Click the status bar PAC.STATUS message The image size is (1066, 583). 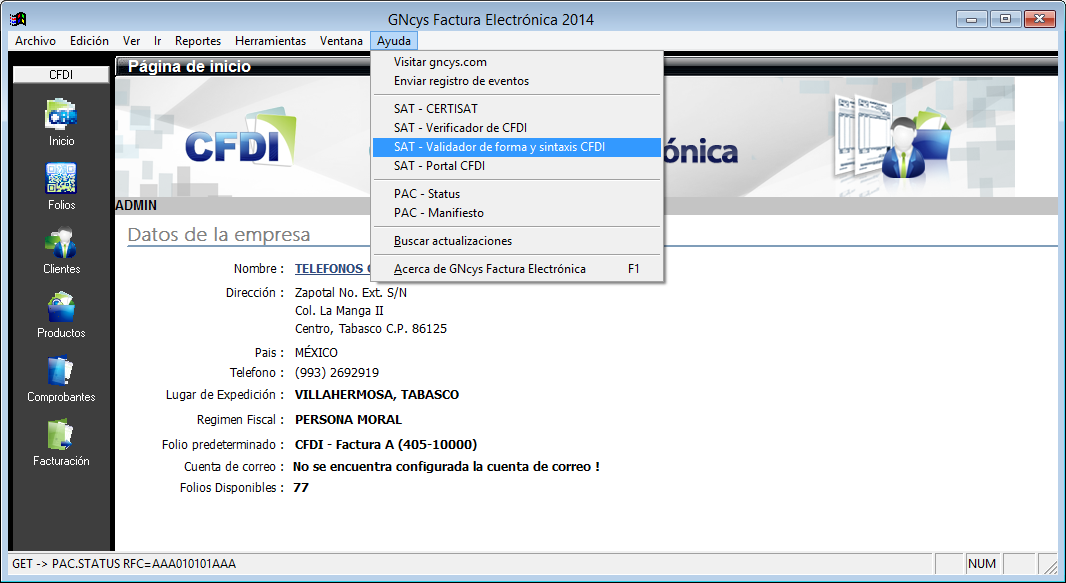click(x=124, y=564)
